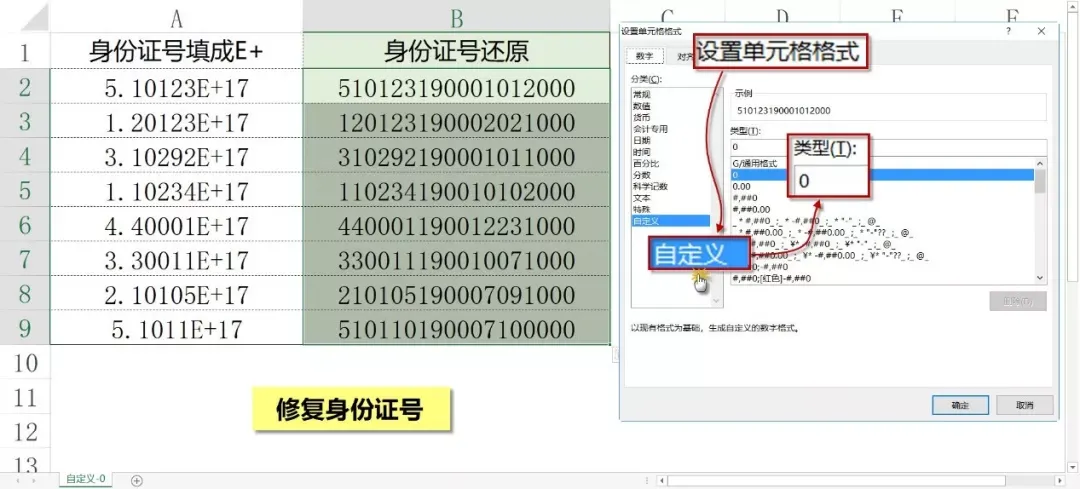The image size is (1080, 489).
Task: Click the format type list scrollbar thumb
Action: tap(1040, 181)
